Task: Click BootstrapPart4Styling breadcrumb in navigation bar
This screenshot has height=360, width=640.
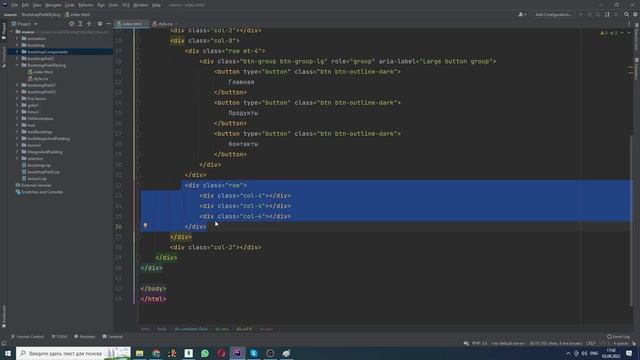Action: click(41, 15)
